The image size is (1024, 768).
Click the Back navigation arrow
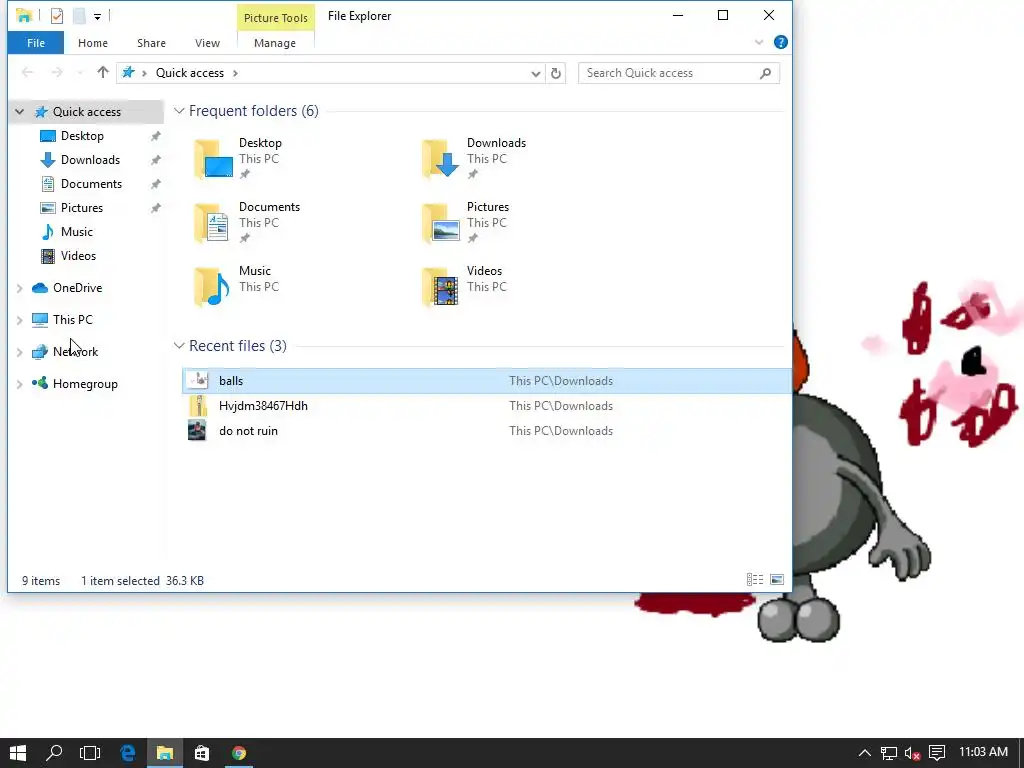(27, 72)
